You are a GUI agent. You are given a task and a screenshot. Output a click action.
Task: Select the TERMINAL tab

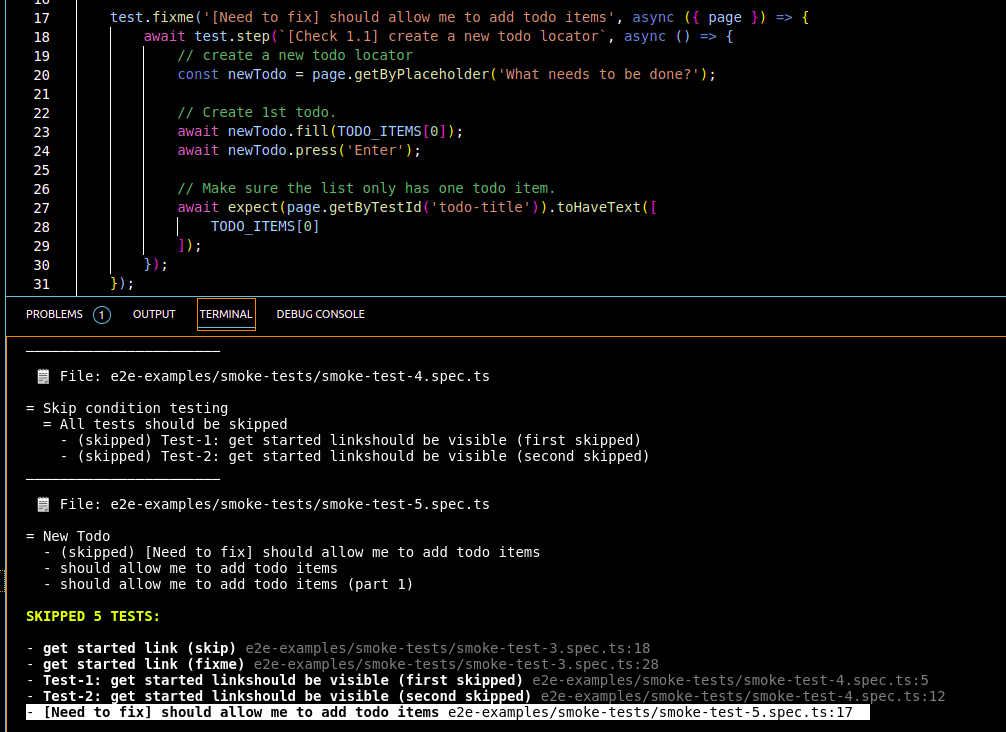click(x=226, y=314)
